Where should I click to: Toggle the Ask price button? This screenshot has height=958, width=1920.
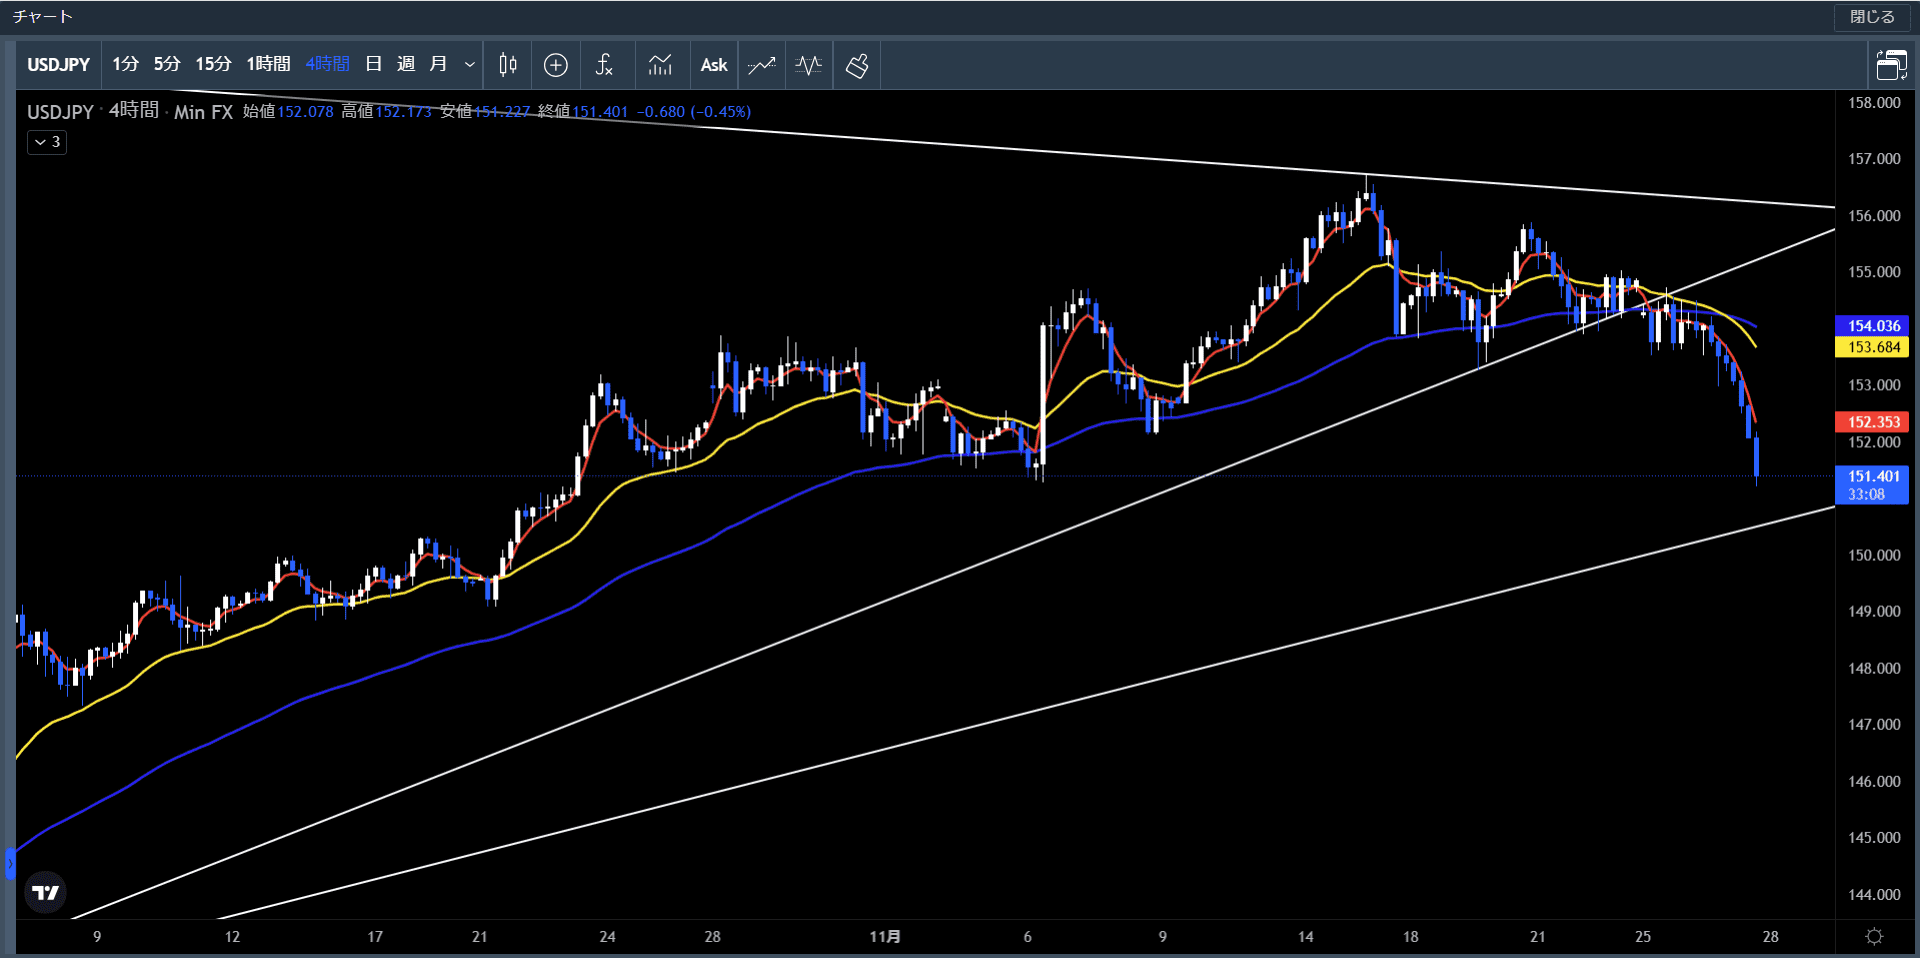714,65
